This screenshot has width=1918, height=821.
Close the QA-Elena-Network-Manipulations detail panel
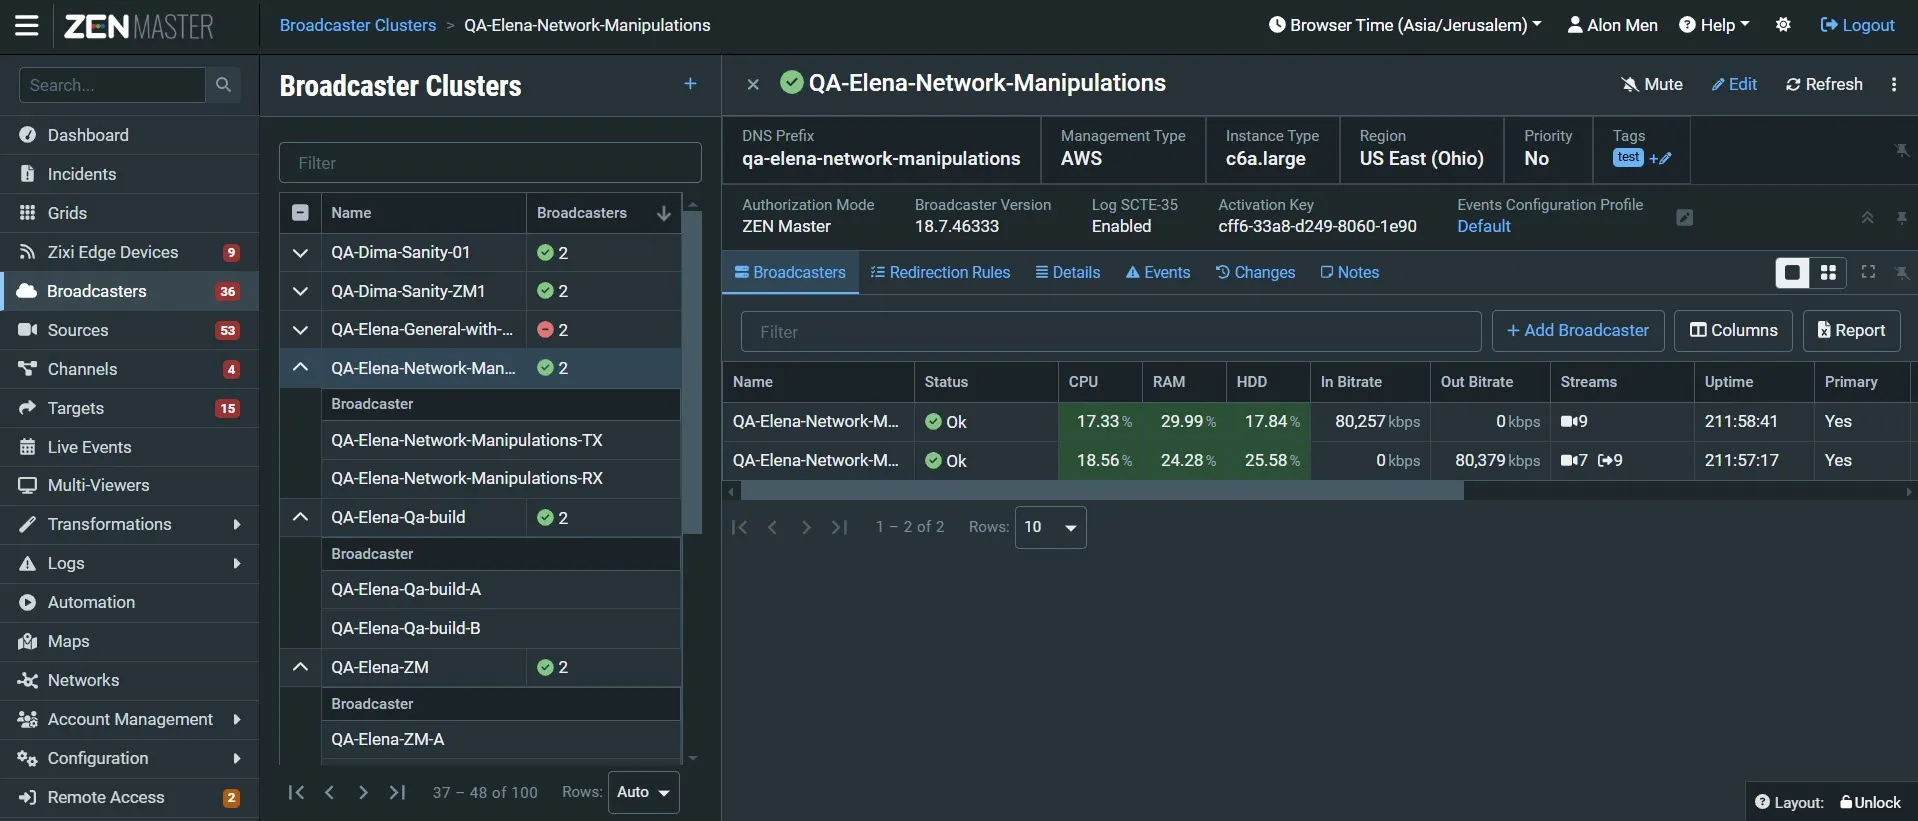(753, 85)
